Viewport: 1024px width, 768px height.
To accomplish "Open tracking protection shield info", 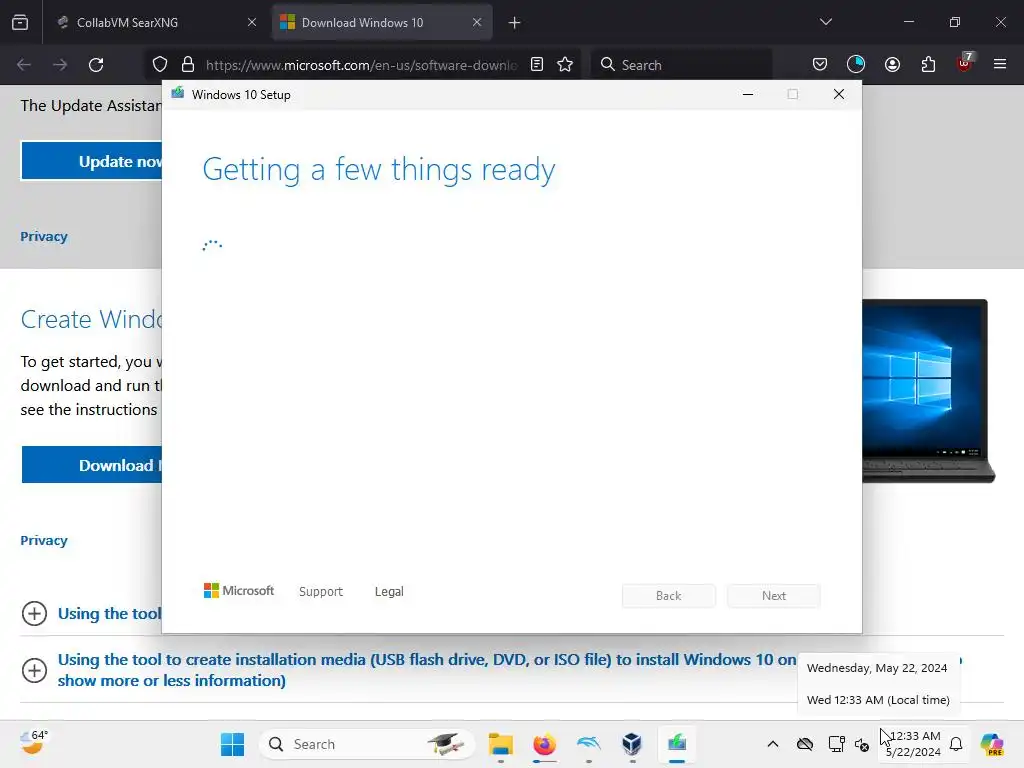I will [x=160, y=65].
